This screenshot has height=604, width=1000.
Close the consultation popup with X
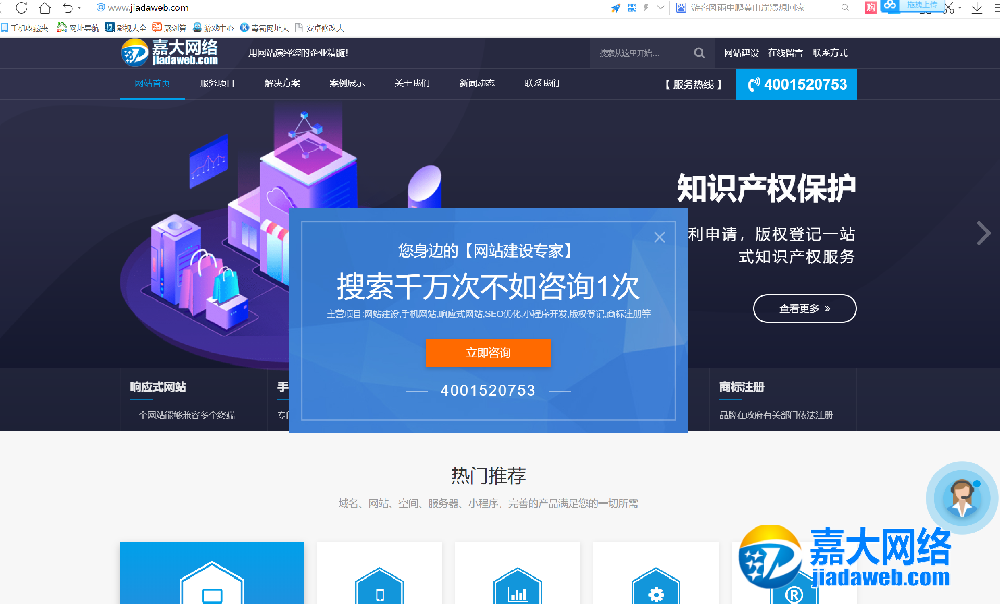click(x=659, y=237)
